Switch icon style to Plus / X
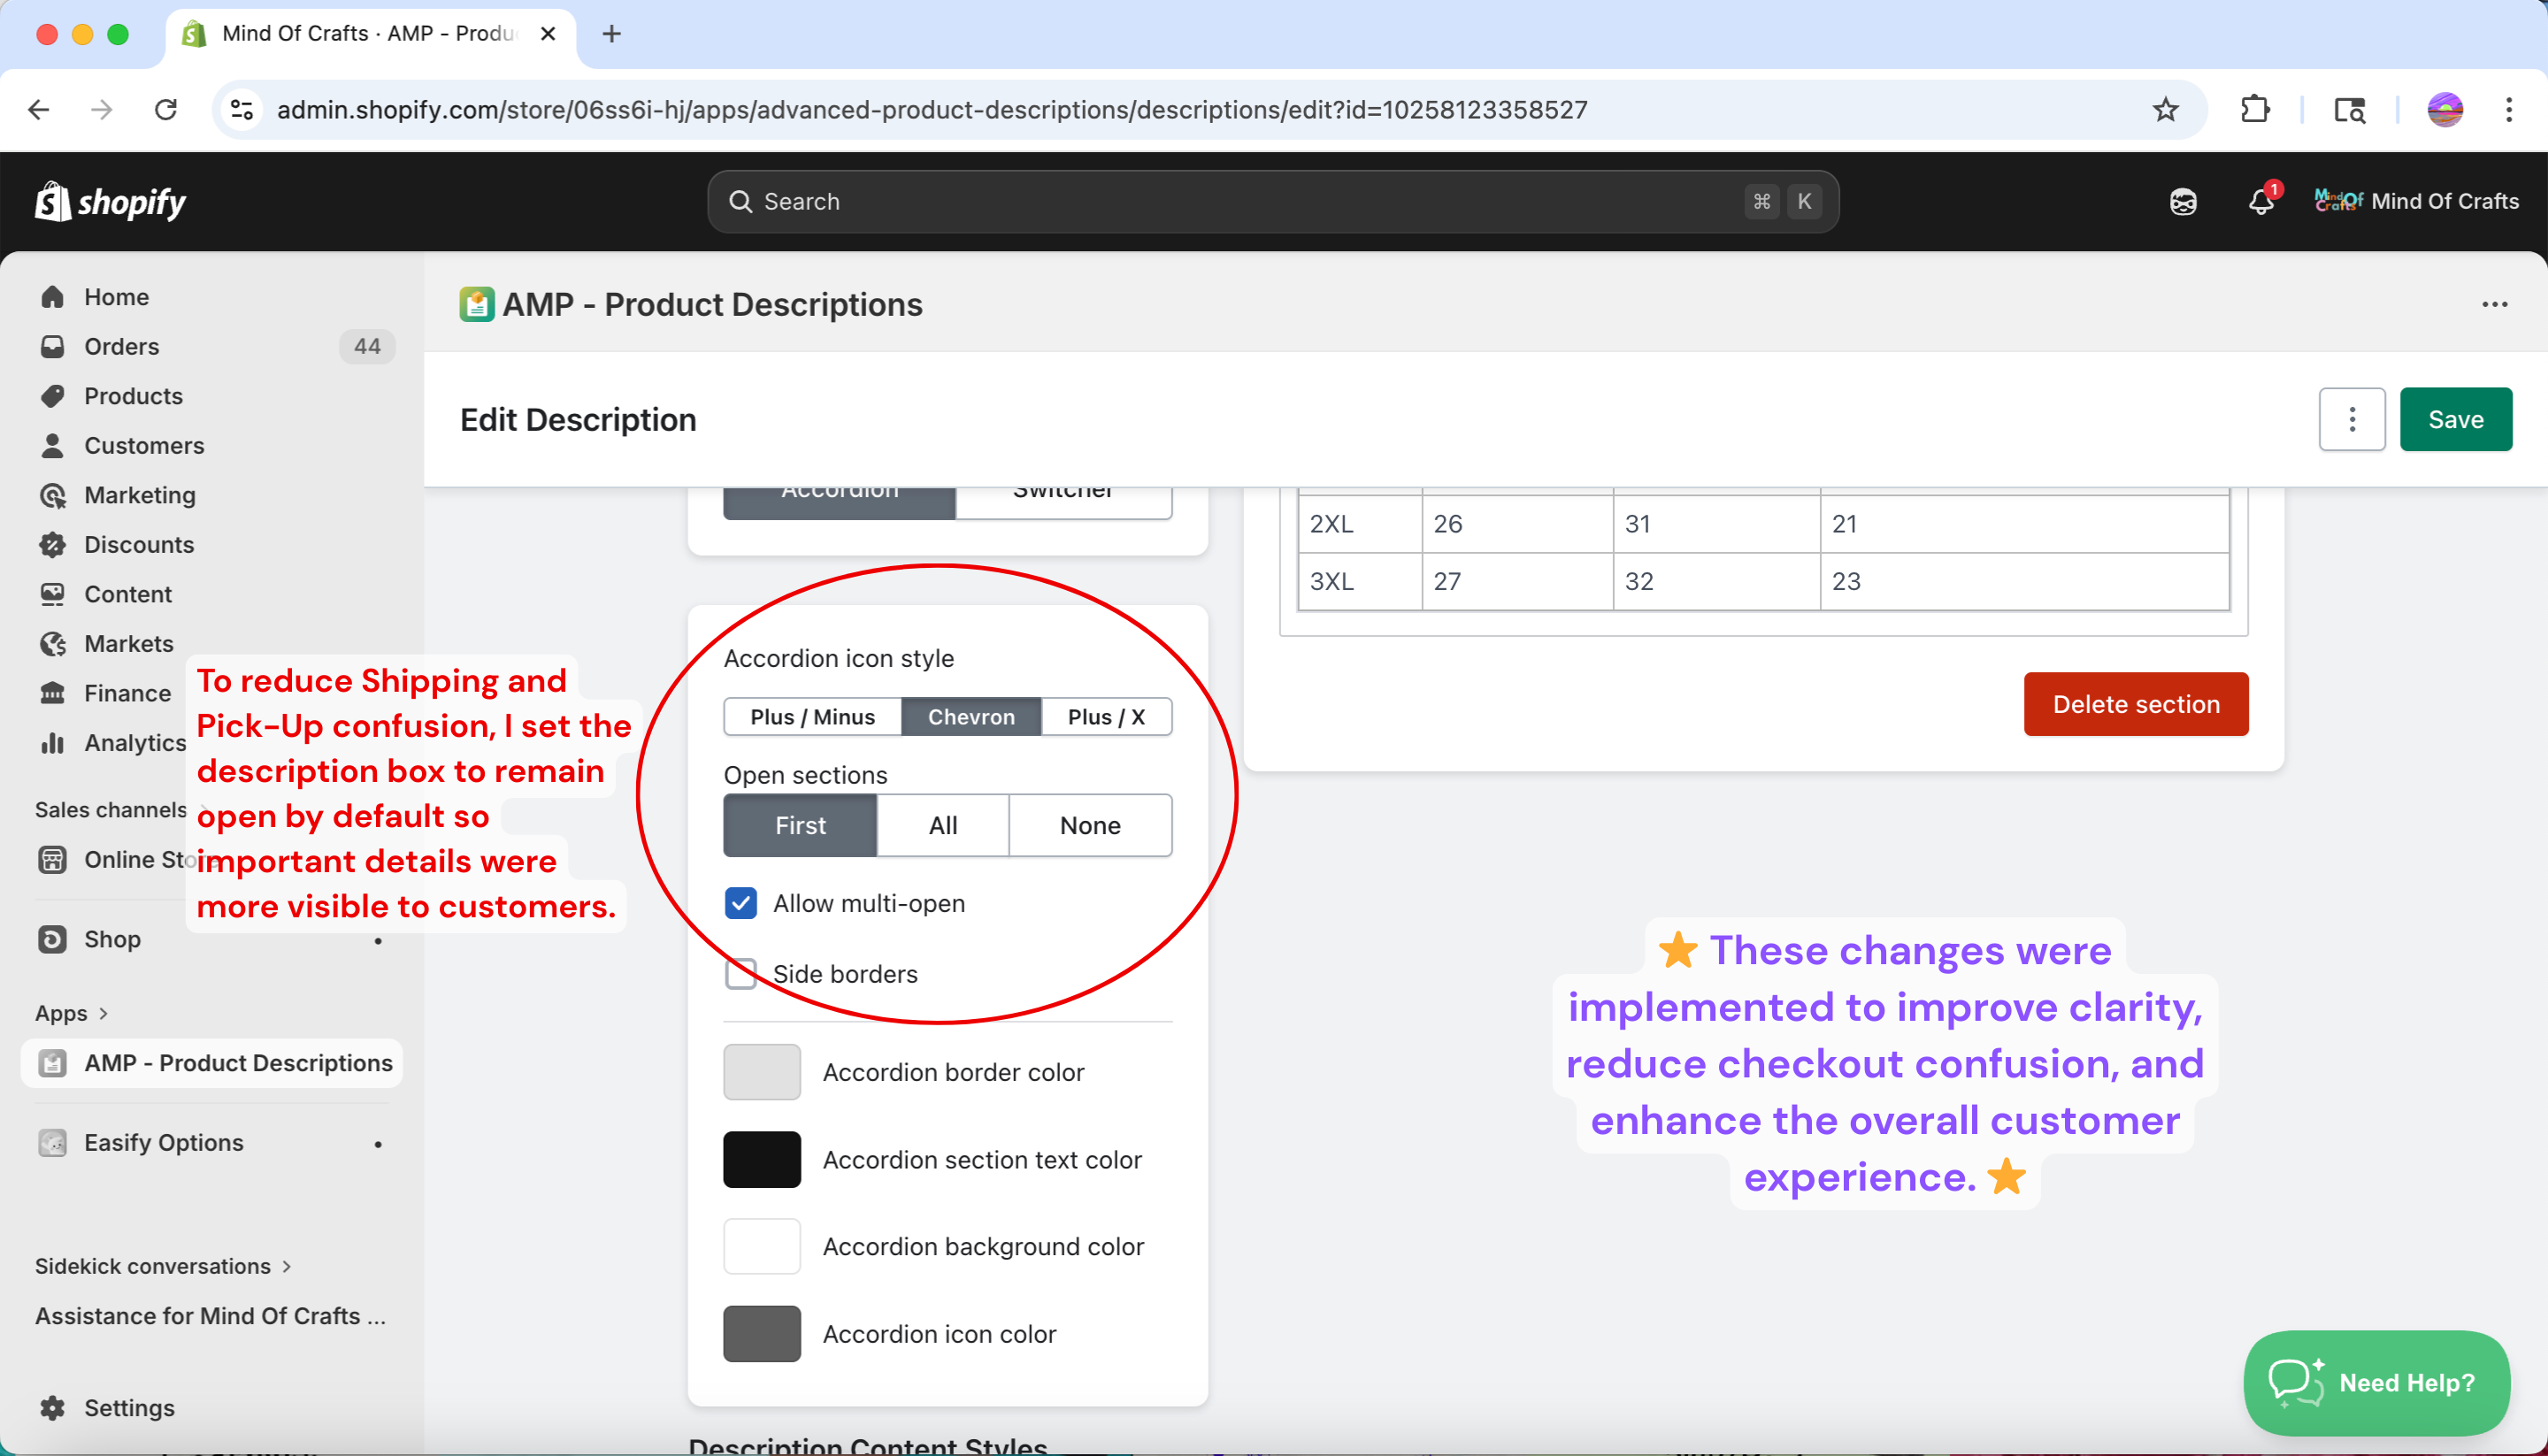Image resolution: width=2548 pixels, height=1456 pixels. [1106, 716]
